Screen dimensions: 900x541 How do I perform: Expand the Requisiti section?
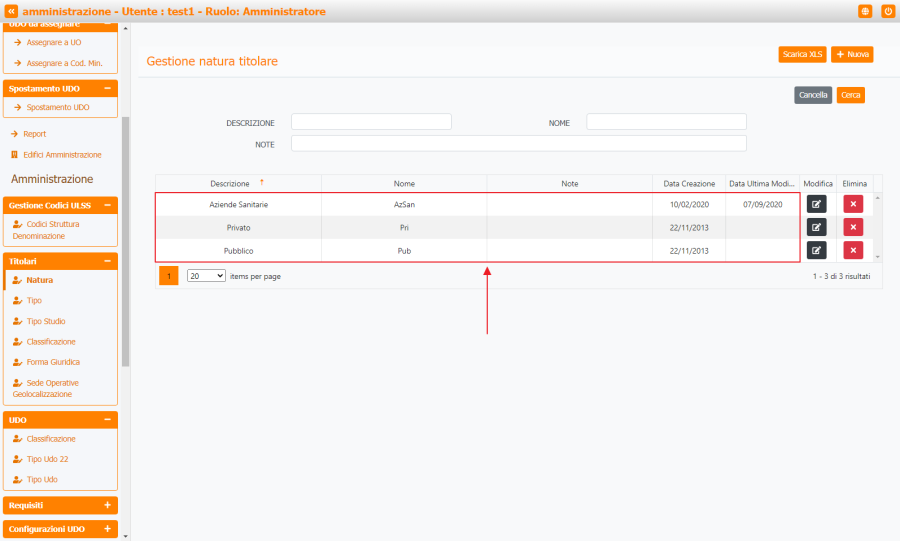(107, 505)
